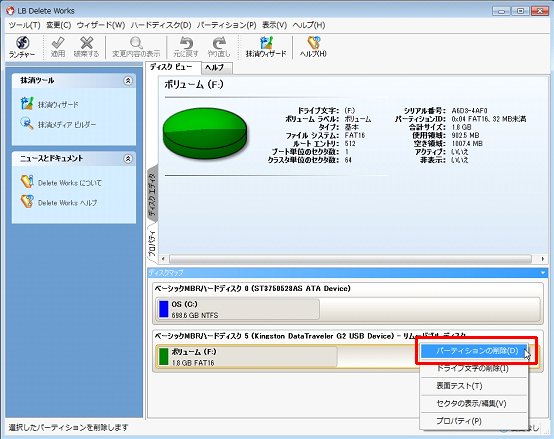554x439 pixels.
Task: Open the Delete Works ヘルプ link
Action: click(x=67, y=203)
